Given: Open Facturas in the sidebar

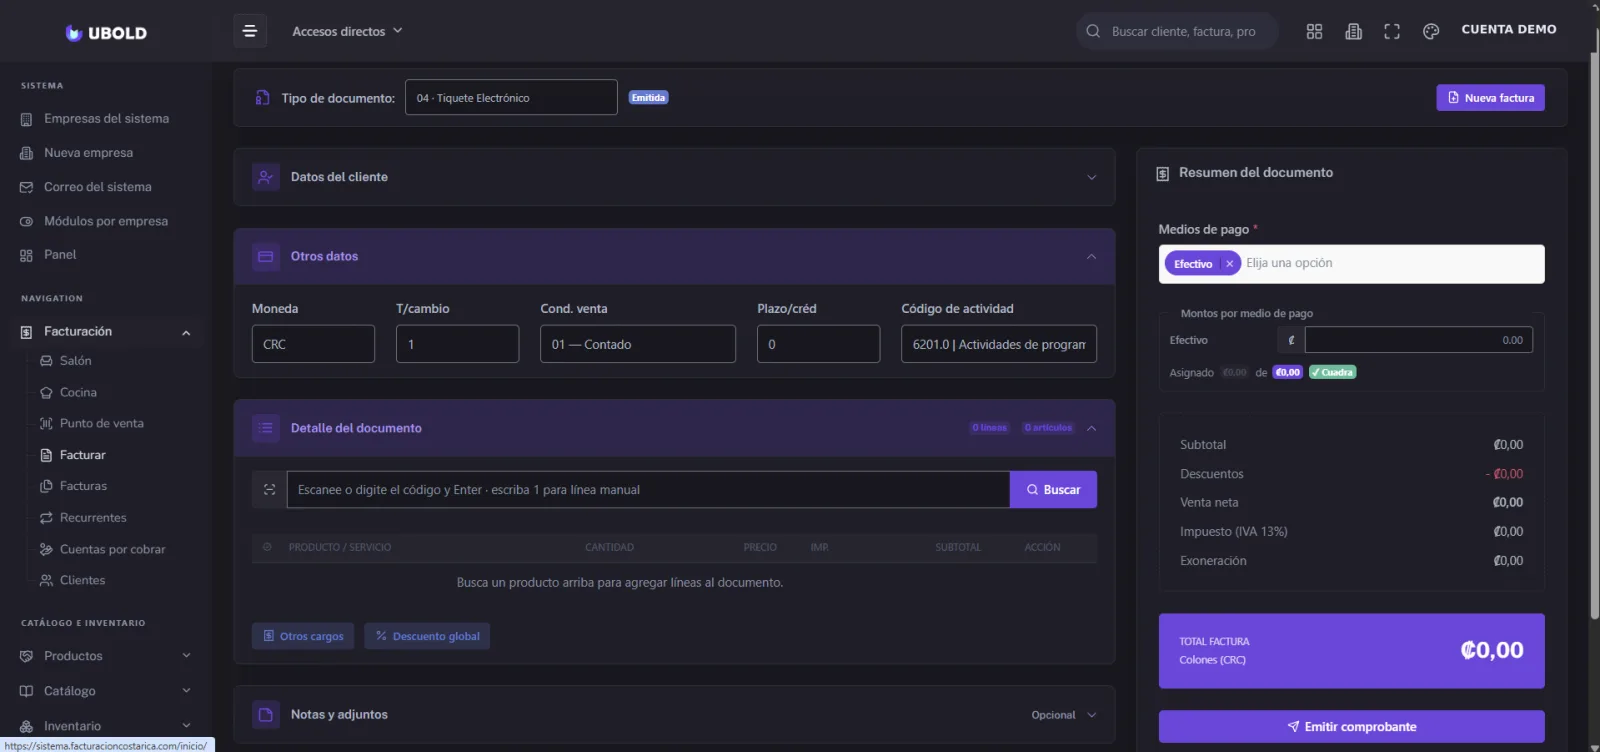Looking at the screenshot, I should point(83,486).
